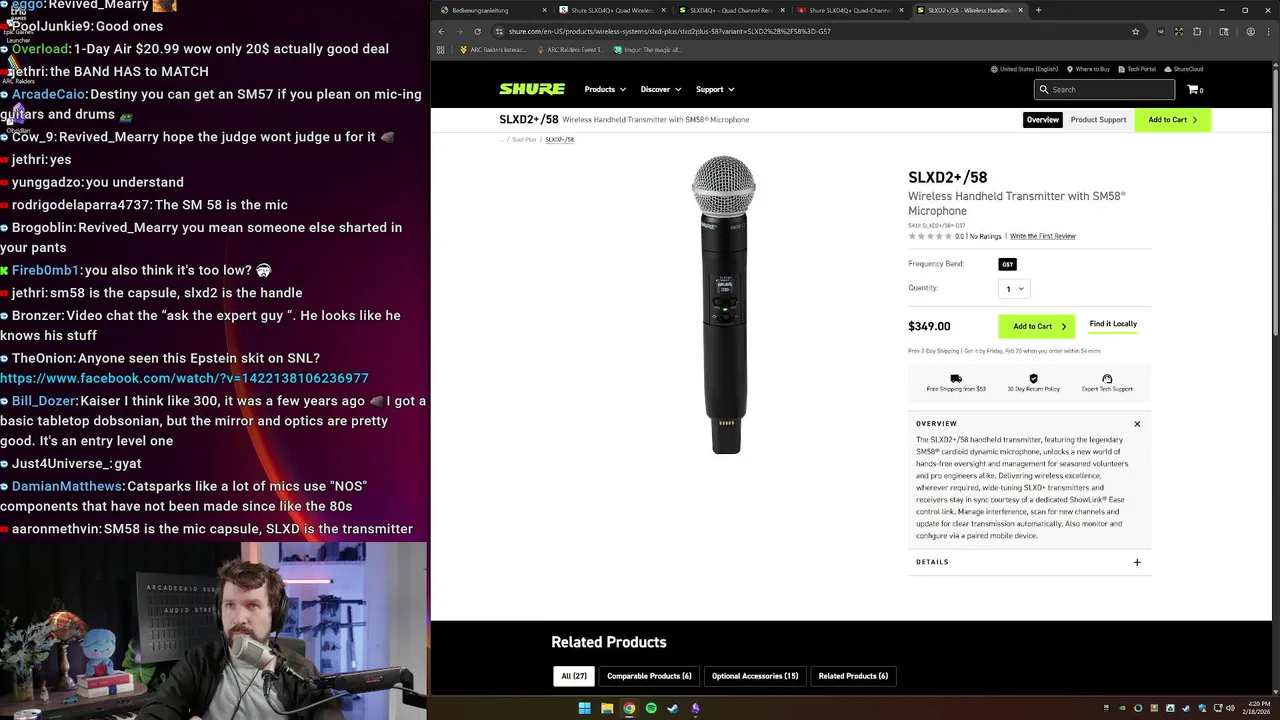Click the browser forward arrow
Viewport: 1280px width, 720px height.
(x=459, y=31)
